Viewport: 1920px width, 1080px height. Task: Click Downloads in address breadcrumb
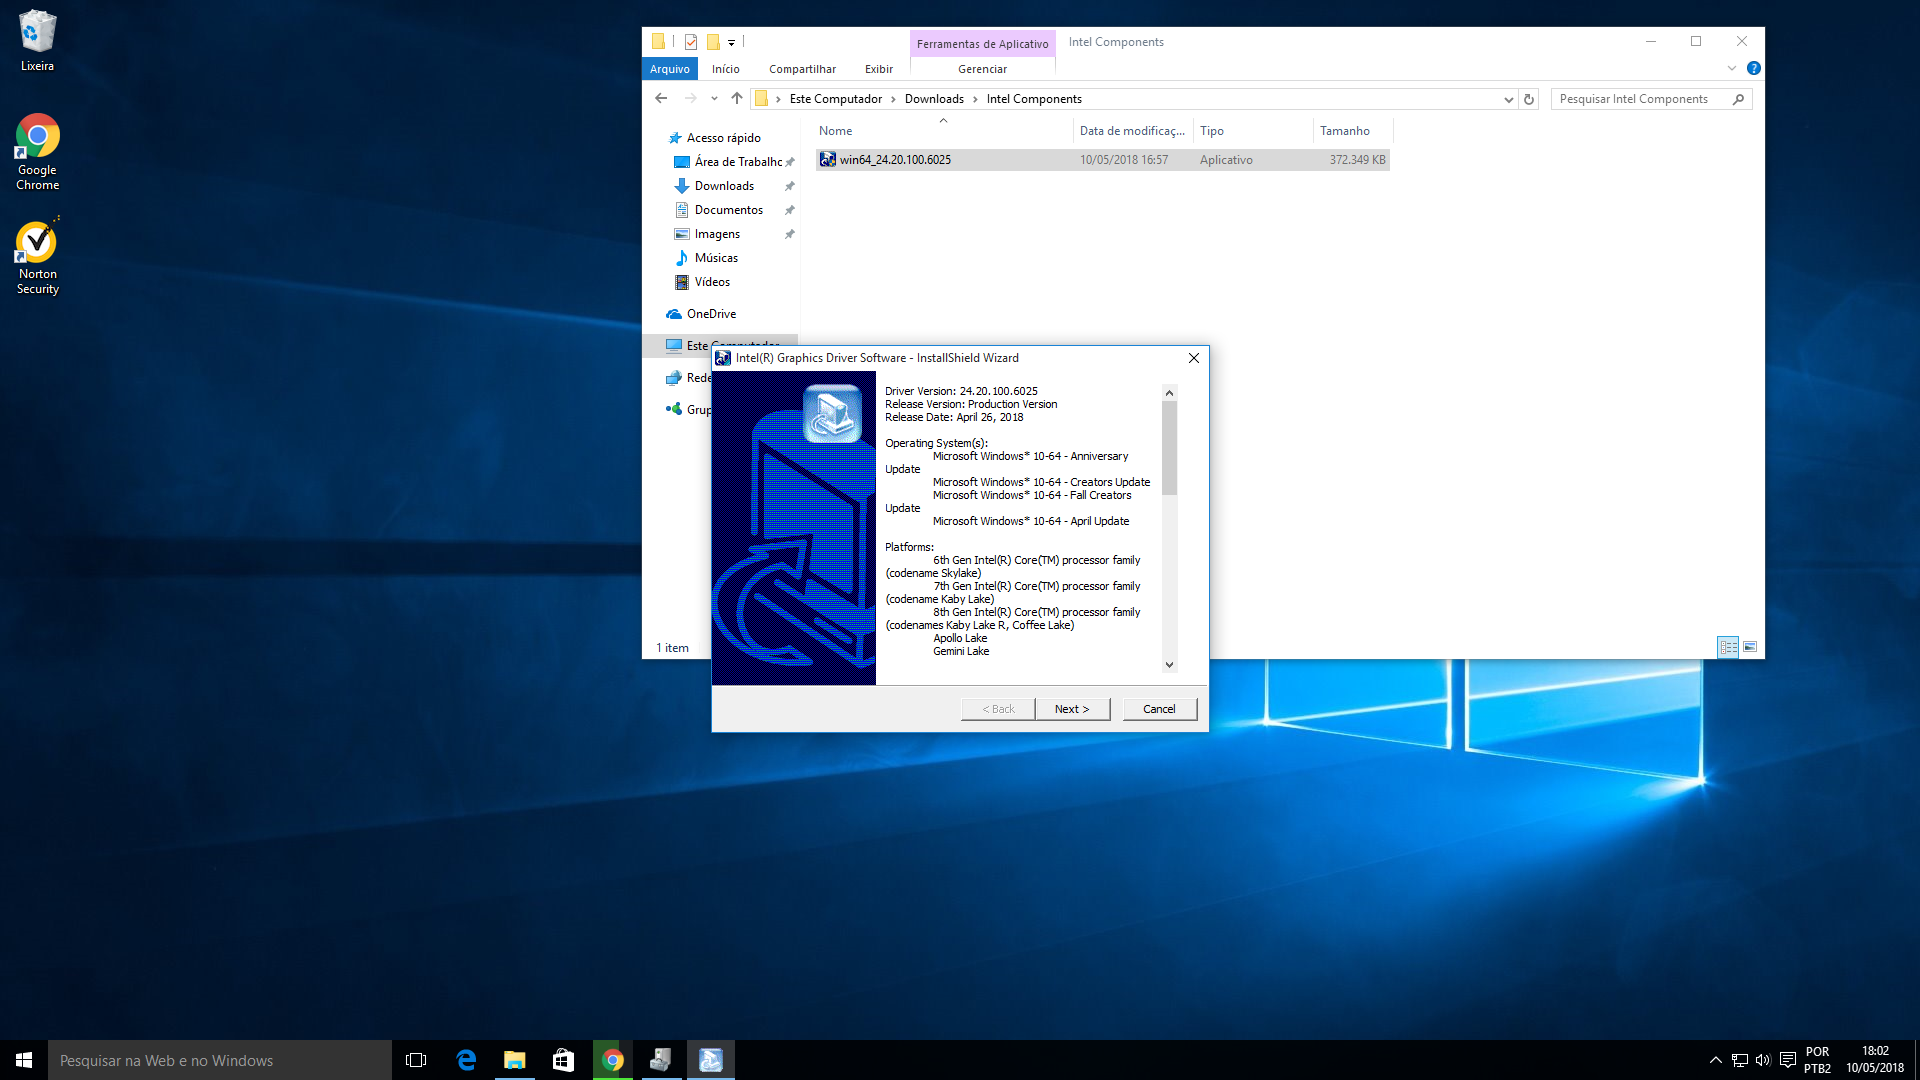click(934, 99)
